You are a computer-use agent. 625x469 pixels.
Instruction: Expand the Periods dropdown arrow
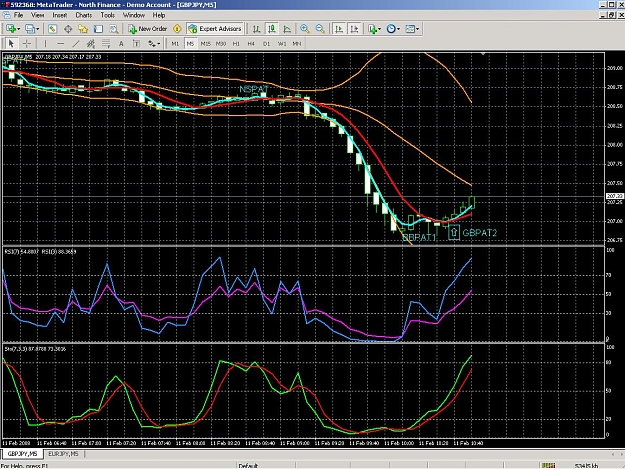coord(398,29)
